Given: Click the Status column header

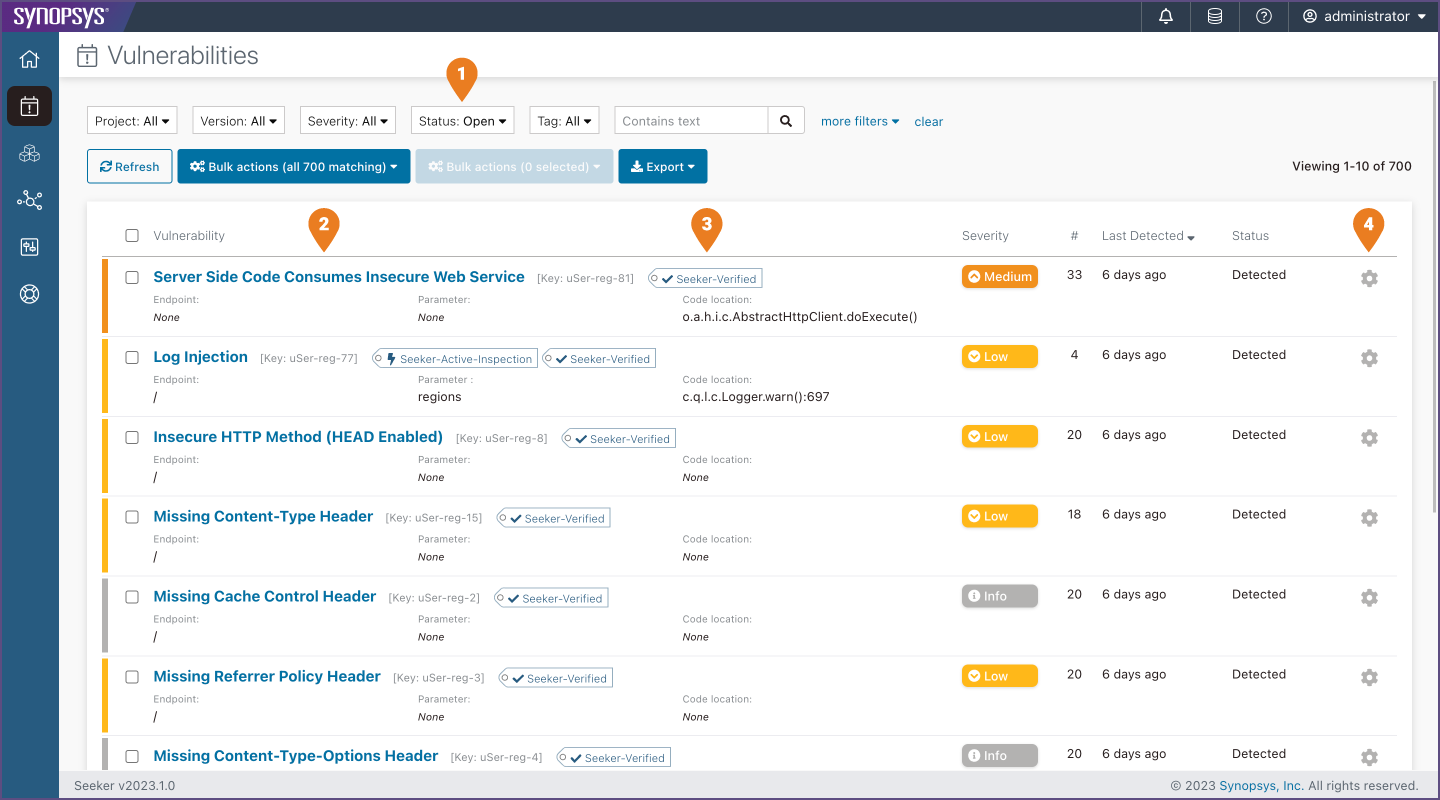Looking at the screenshot, I should pyautogui.click(x=1250, y=236).
